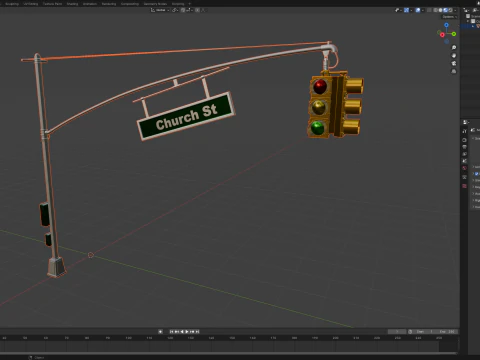Open the Compositing workspace tab
The width and height of the screenshot is (480, 360).
click(x=130, y=4)
